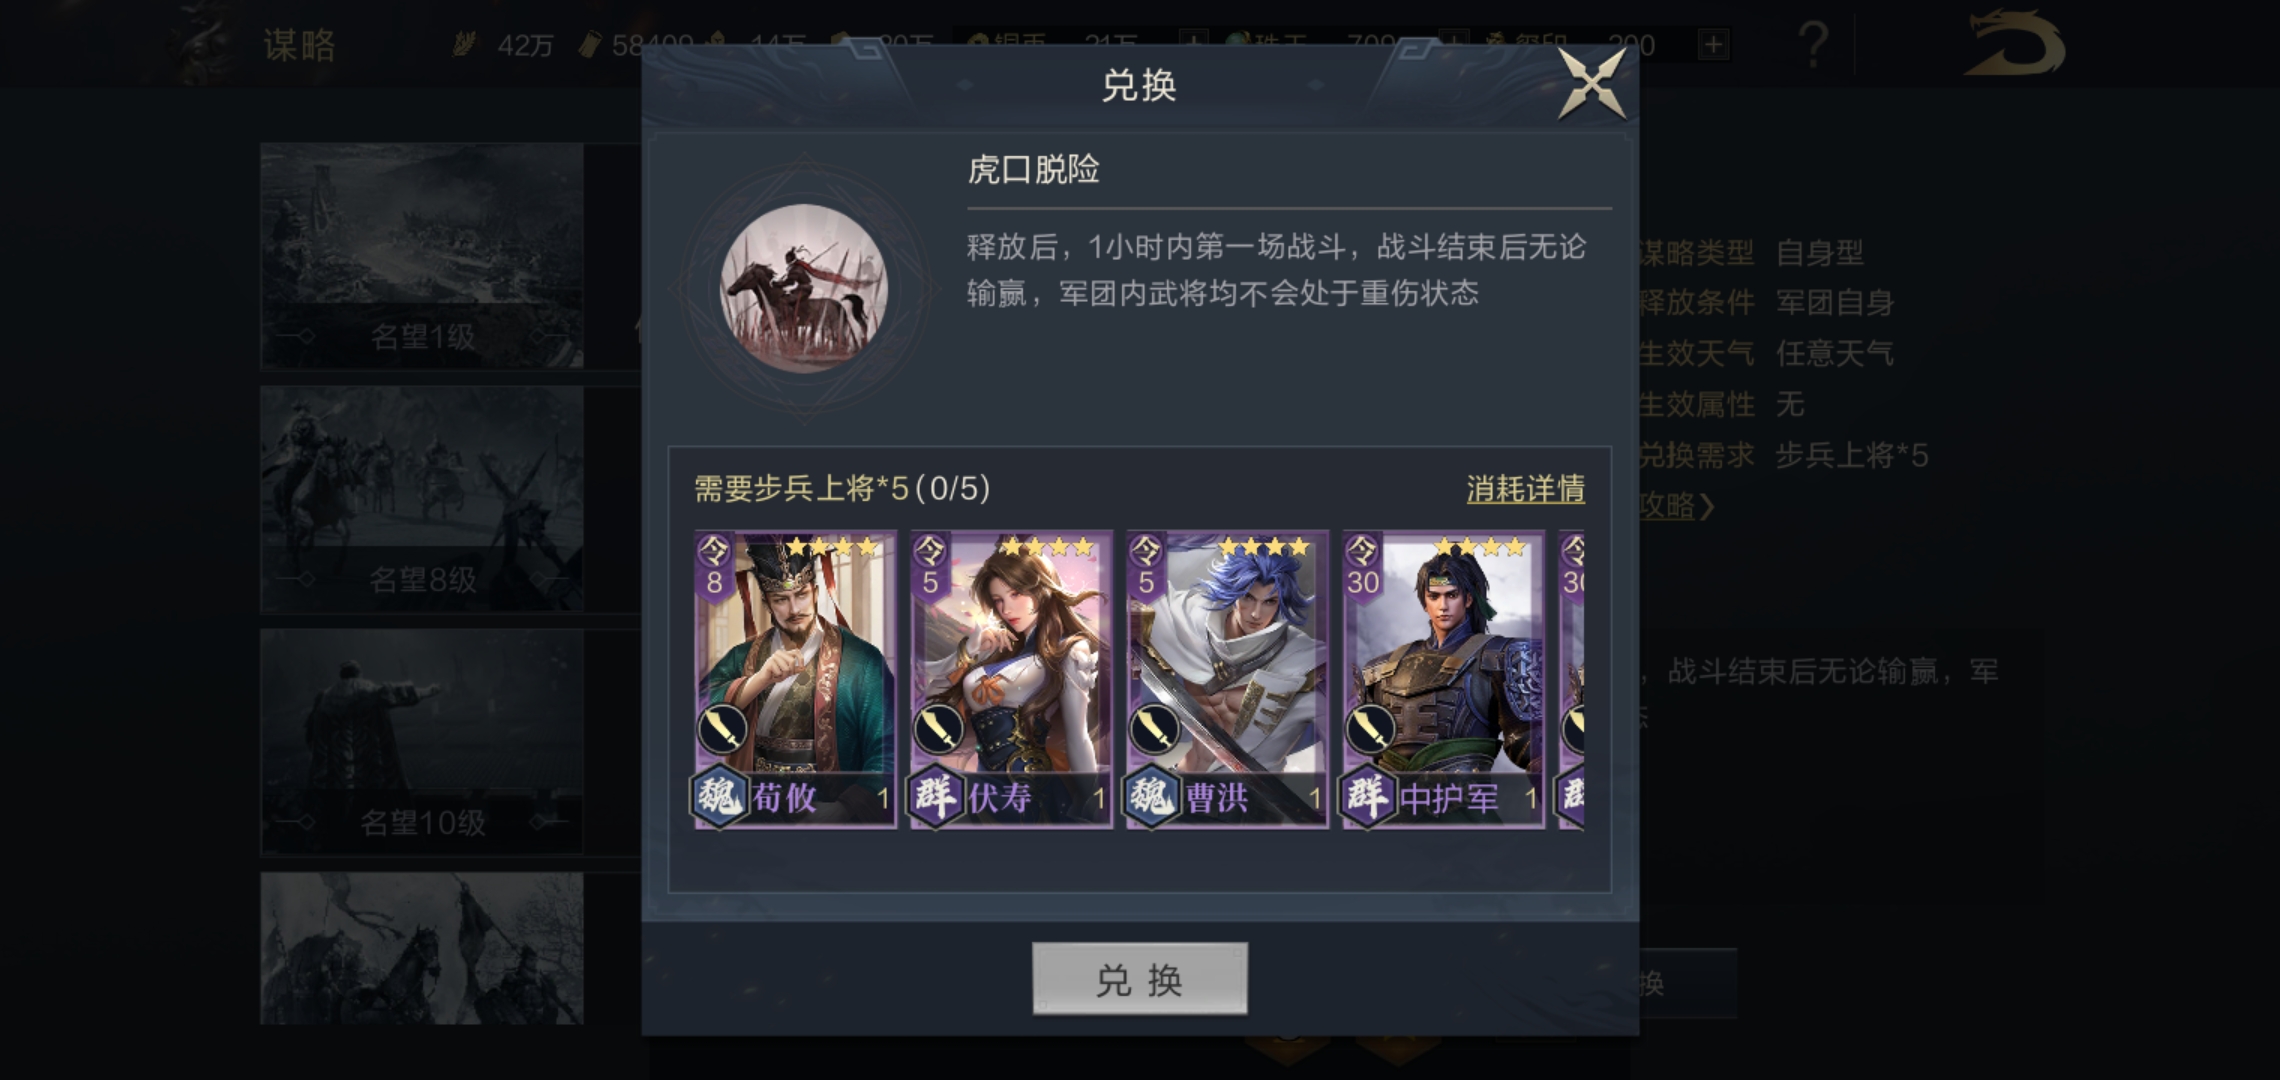Select the 伏寿 general card
The image size is (2280, 1080).
point(1011,679)
